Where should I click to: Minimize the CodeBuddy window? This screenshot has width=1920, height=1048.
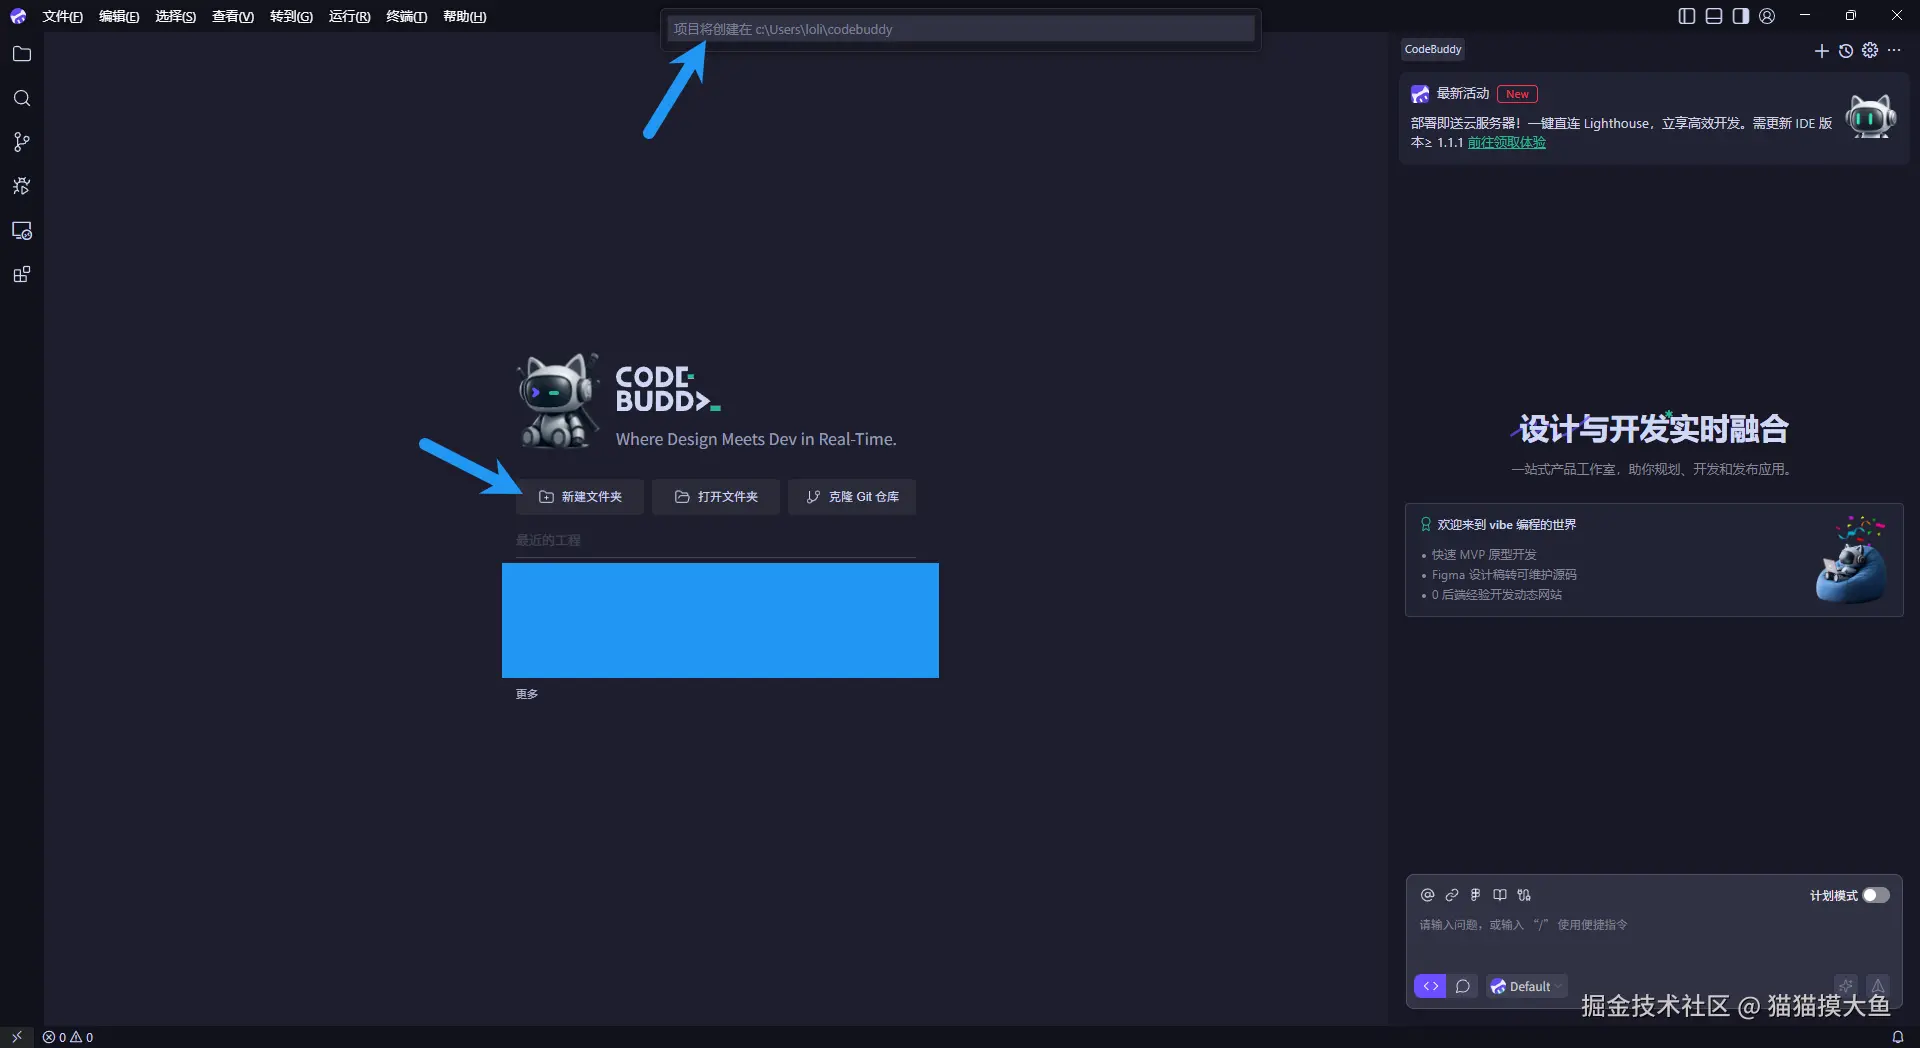point(1805,16)
